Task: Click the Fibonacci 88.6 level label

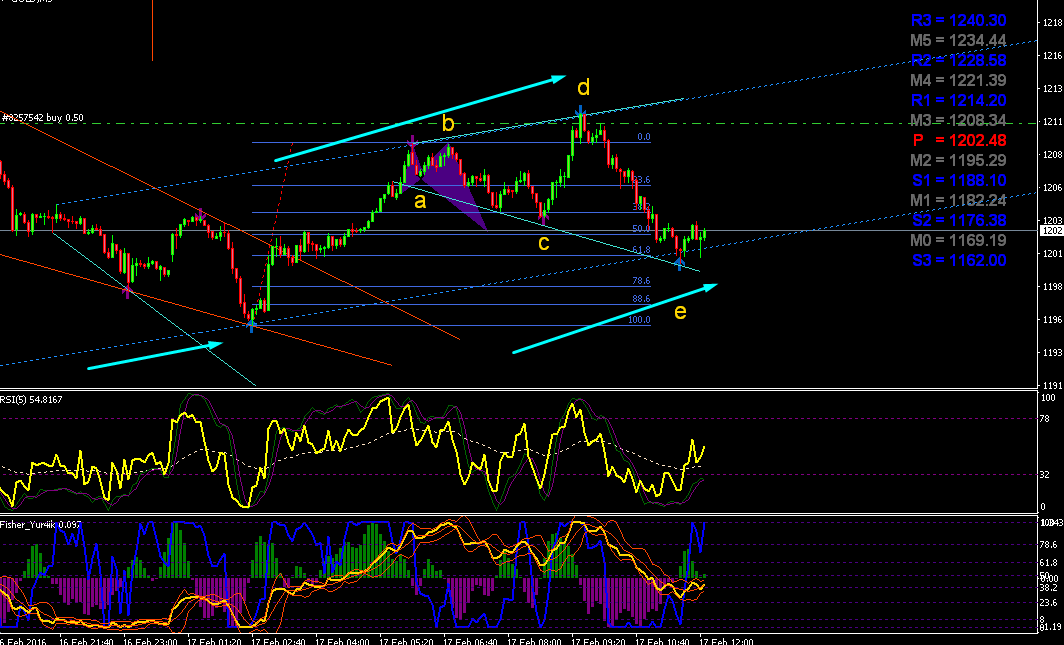Action: click(641, 299)
